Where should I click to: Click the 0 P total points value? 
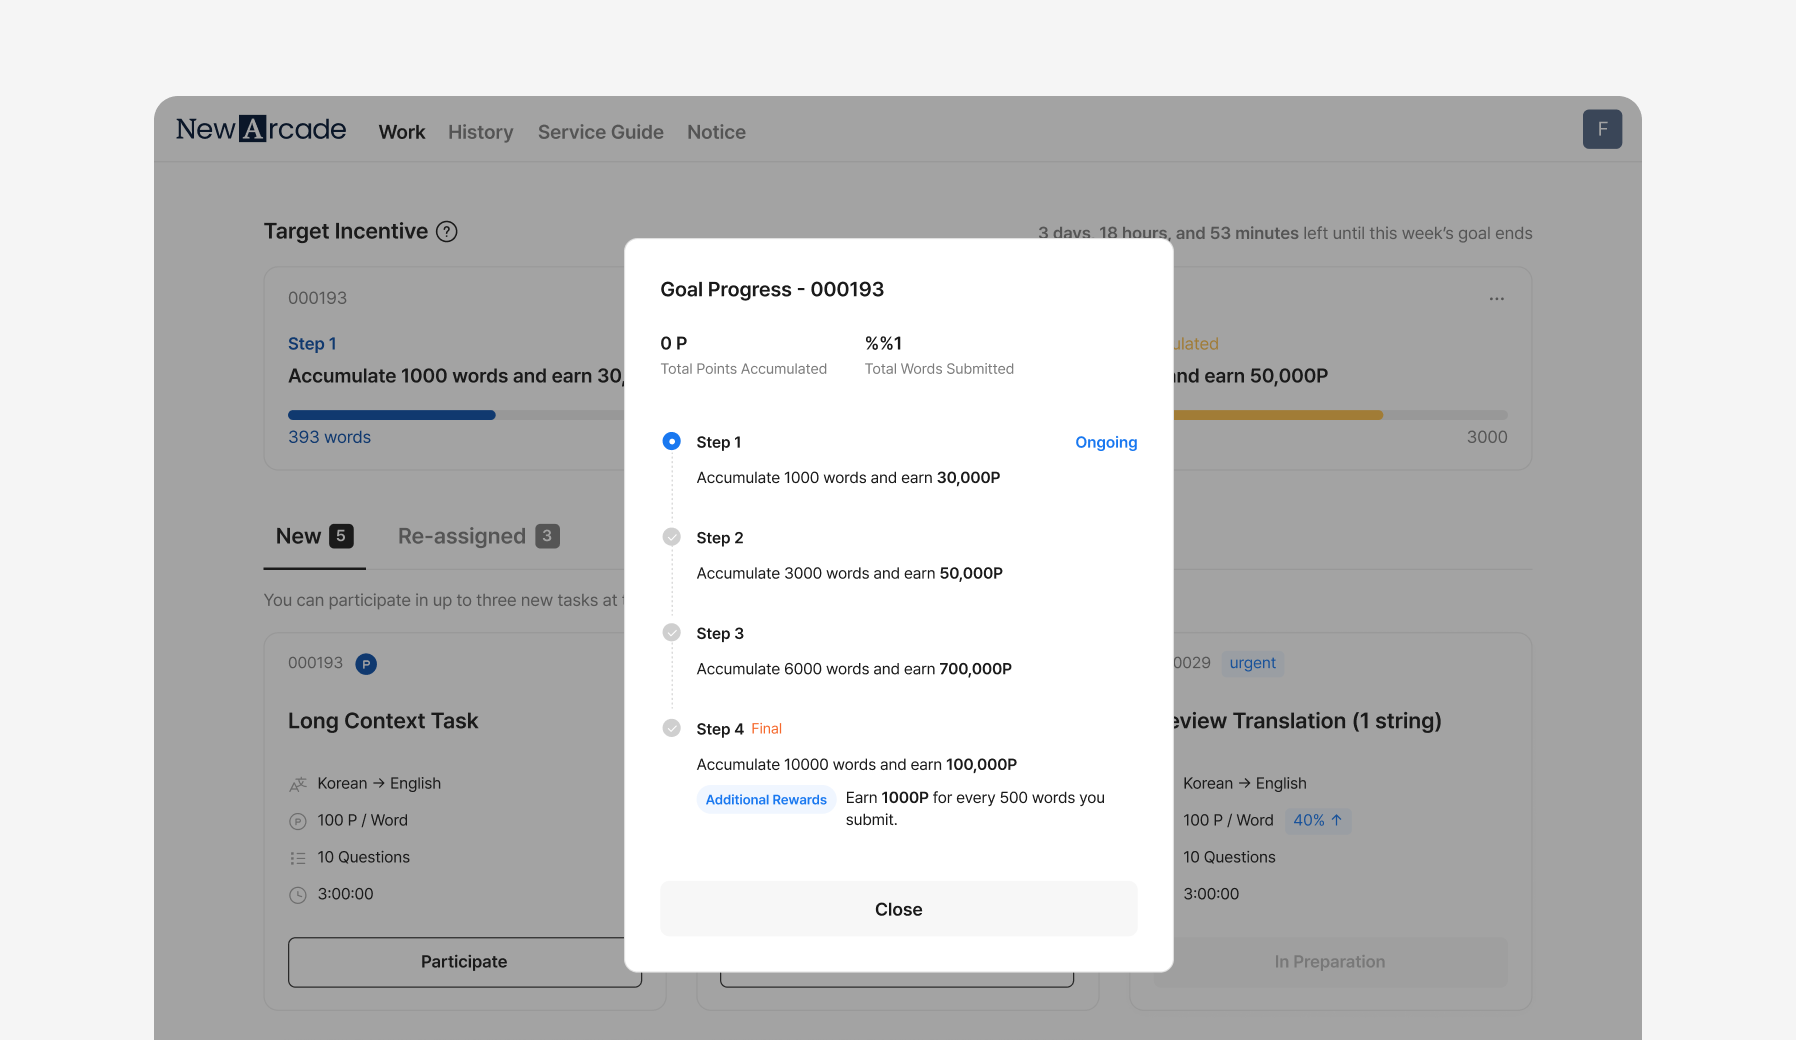point(673,343)
